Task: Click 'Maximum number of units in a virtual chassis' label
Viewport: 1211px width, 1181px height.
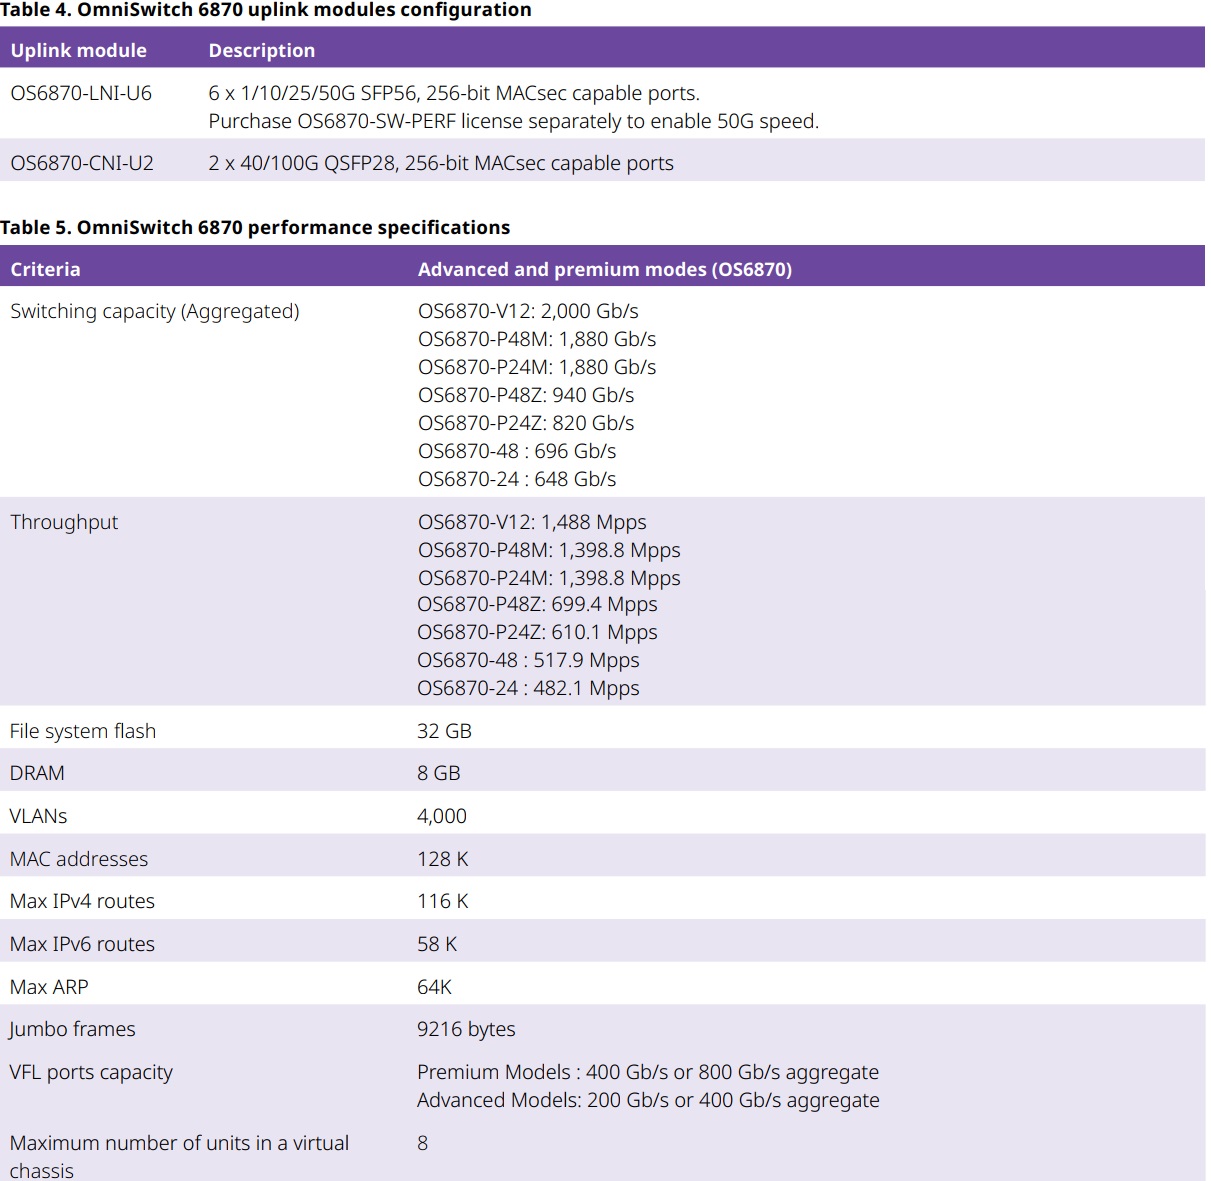Action: click(179, 1157)
